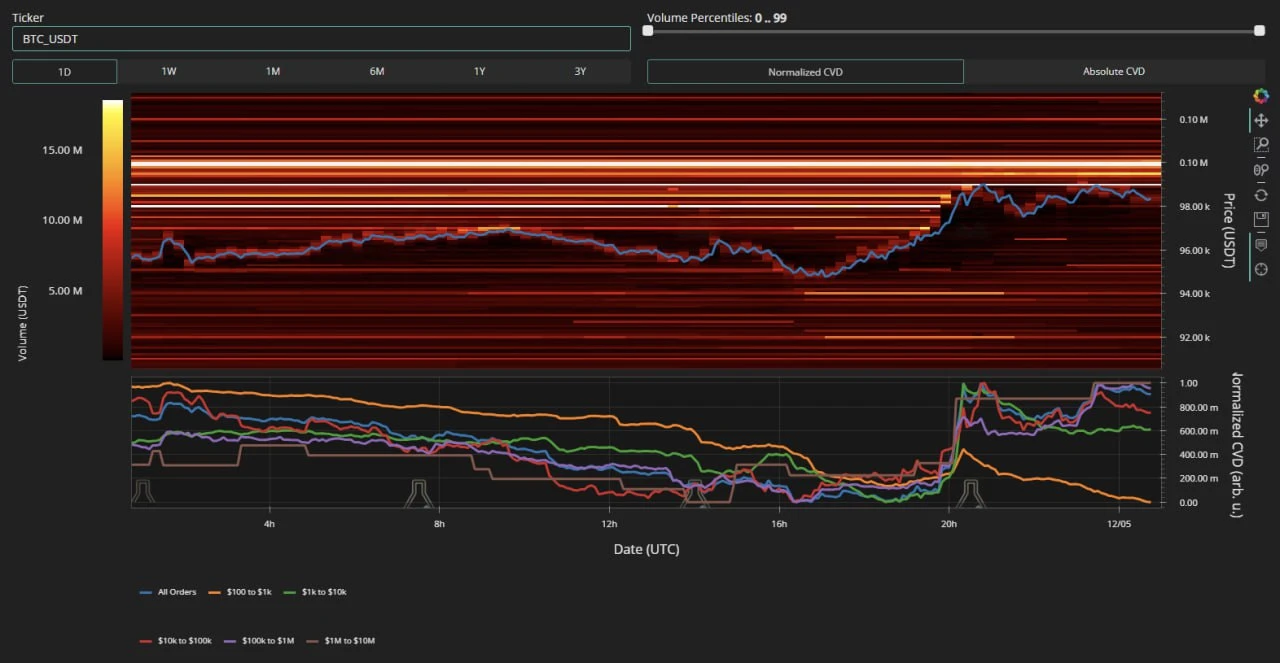The height and width of the screenshot is (663, 1280).
Task: Click the '800.00 m' CVD tick label
Action: pyautogui.click(x=1197, y=408)
